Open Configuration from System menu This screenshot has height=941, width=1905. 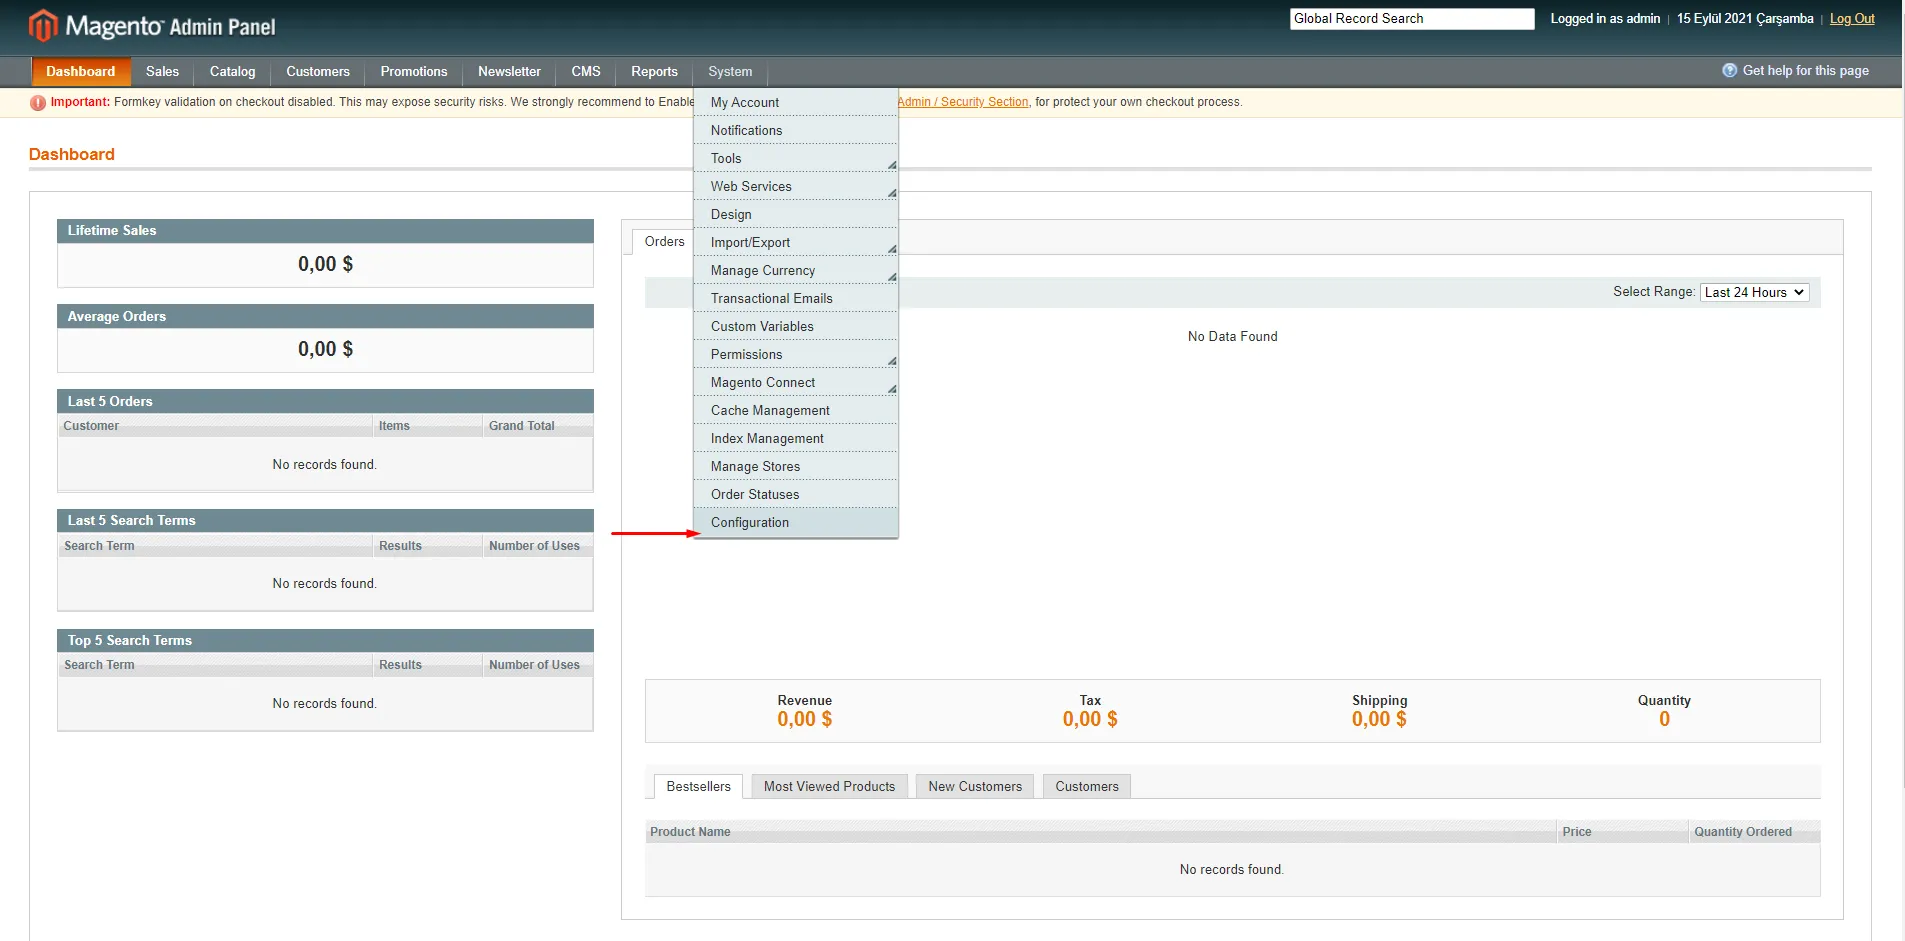click(x=750, y=523)
